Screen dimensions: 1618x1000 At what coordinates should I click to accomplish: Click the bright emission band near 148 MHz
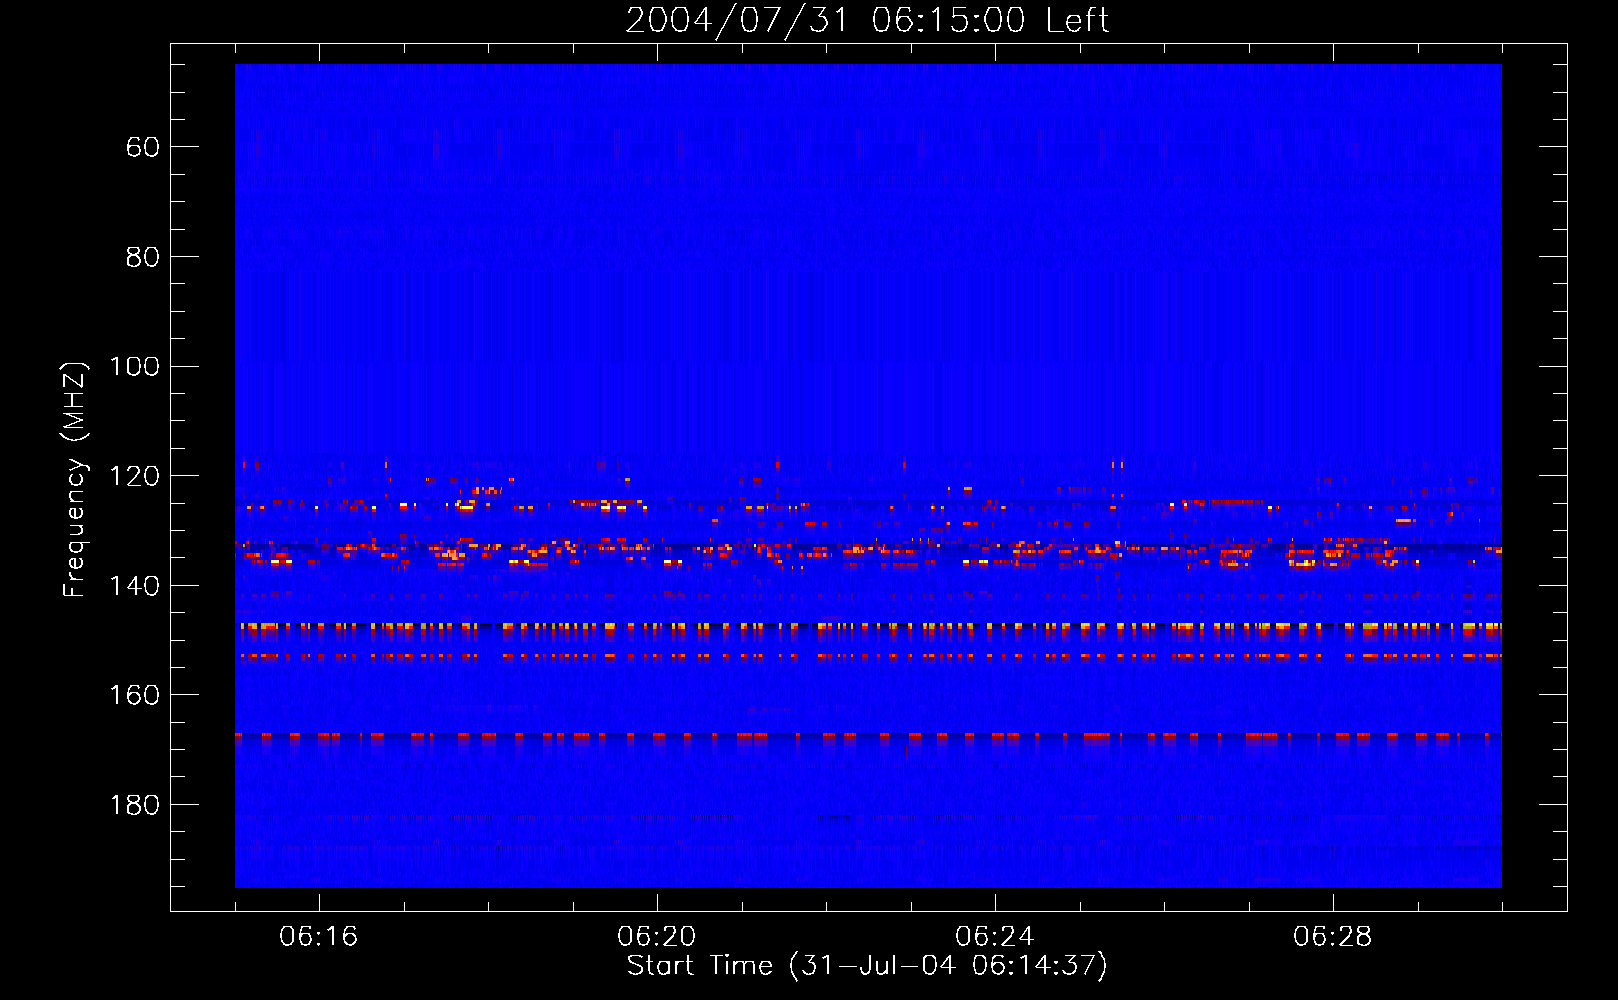[868, 629]
